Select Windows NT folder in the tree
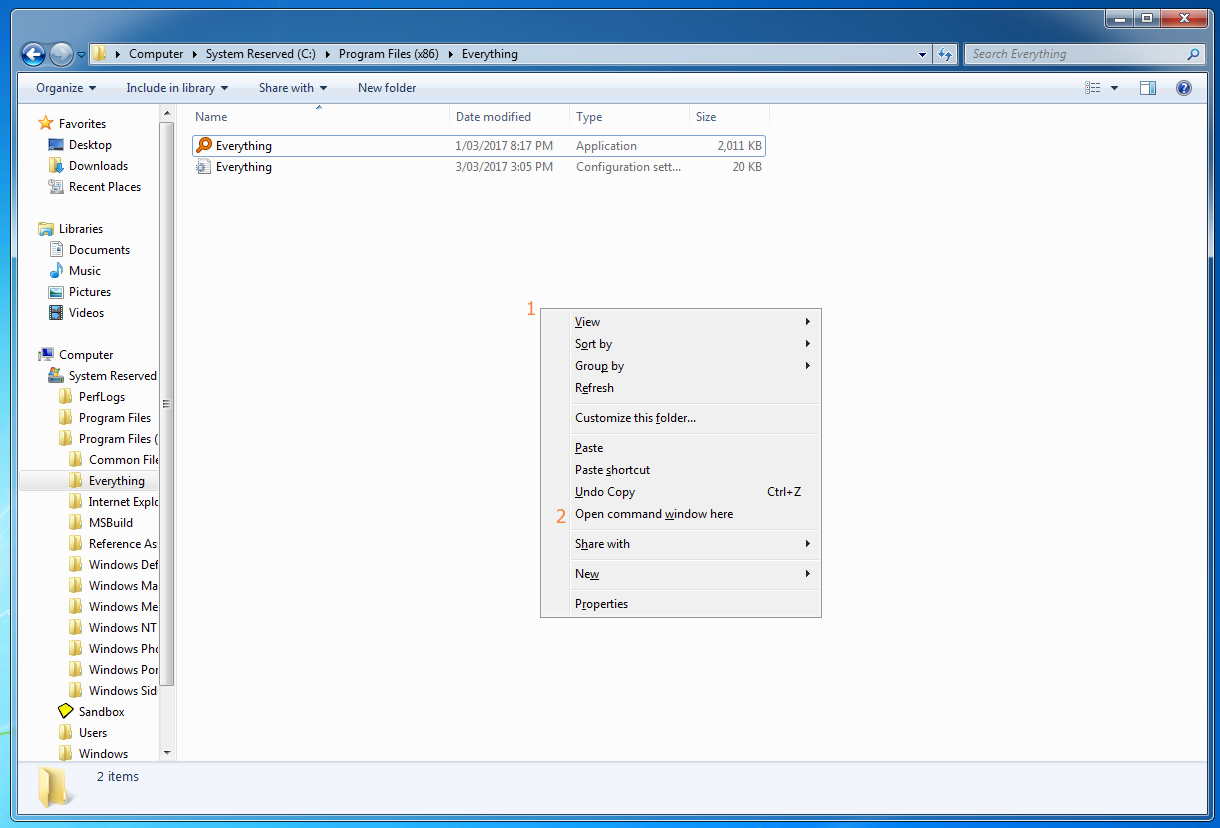The image size is (1220, 828). pos(122,628)
